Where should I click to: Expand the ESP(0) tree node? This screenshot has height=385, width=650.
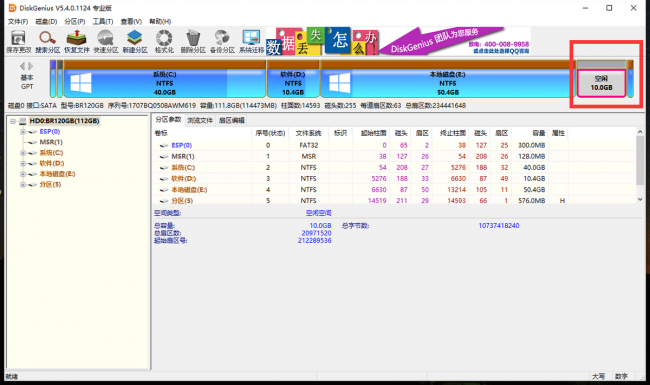point(23,132)
